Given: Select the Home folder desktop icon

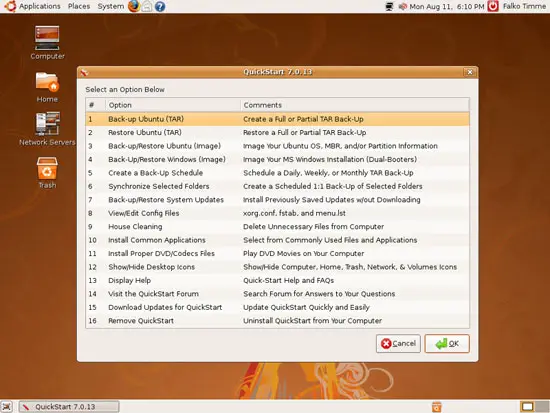Looking at the screenshot, I should pyautogui.click(x=47, y=87).
